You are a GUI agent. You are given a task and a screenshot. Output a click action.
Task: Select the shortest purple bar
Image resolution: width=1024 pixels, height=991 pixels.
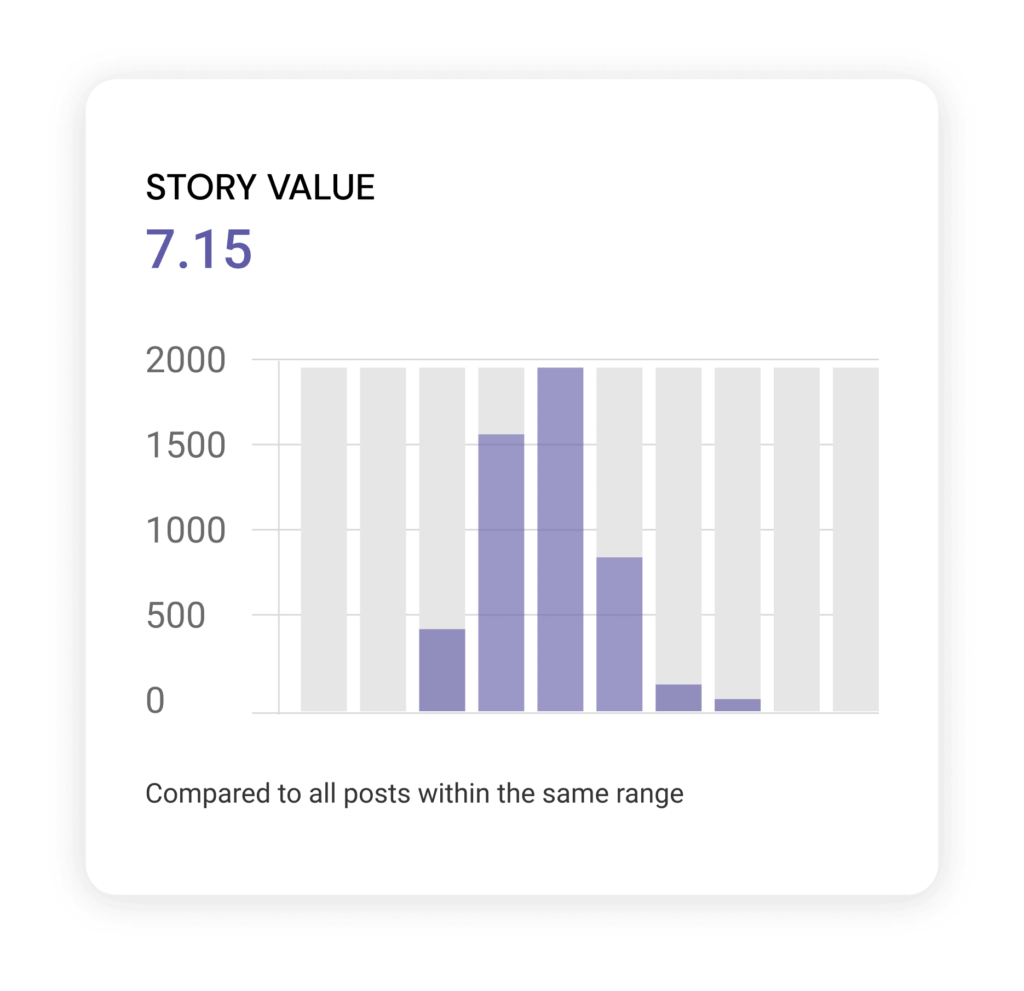[737, 705]
